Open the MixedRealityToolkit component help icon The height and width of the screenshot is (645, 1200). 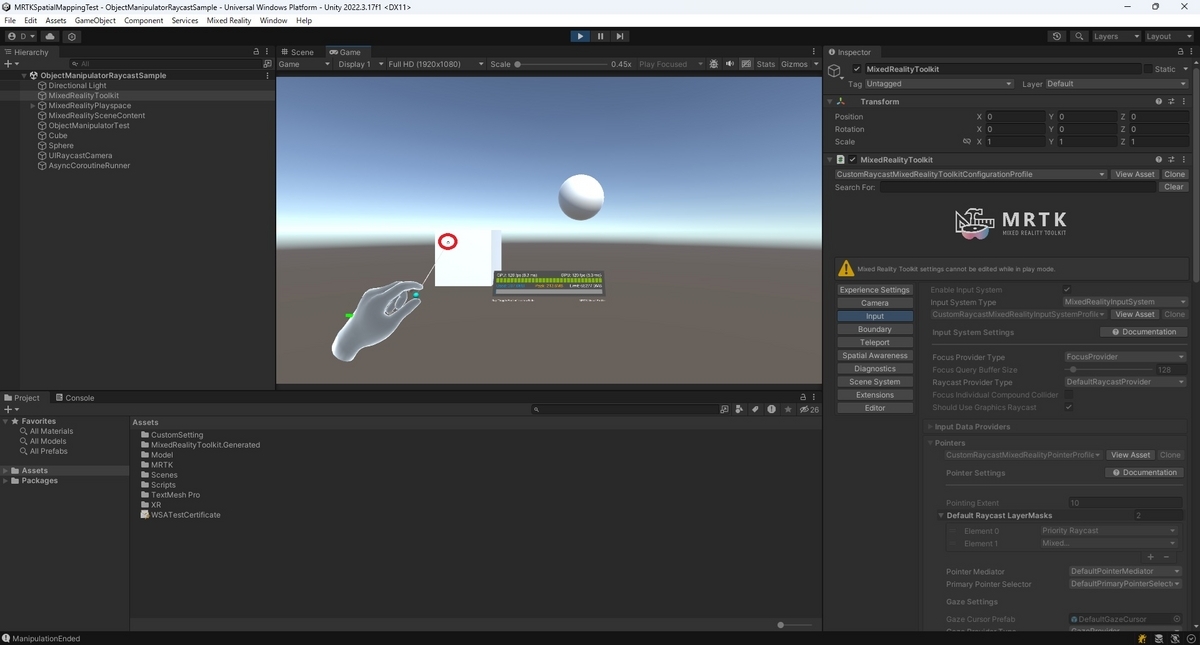point(1159,160)
